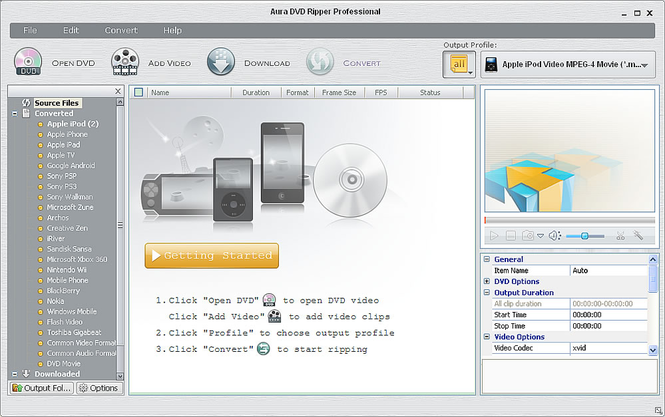Select Google Android tree item
The width and height of the screenshot is (665, 417).
point(71,165)
